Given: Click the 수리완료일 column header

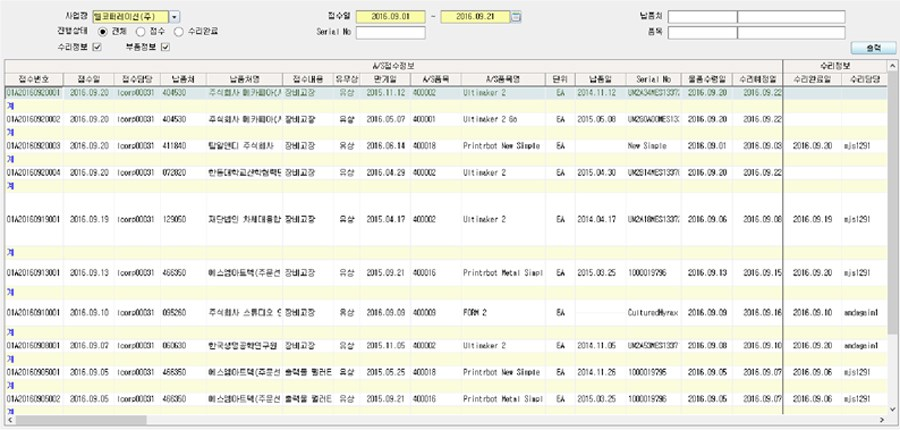Looking at the screenshot, I should [813, 79].
